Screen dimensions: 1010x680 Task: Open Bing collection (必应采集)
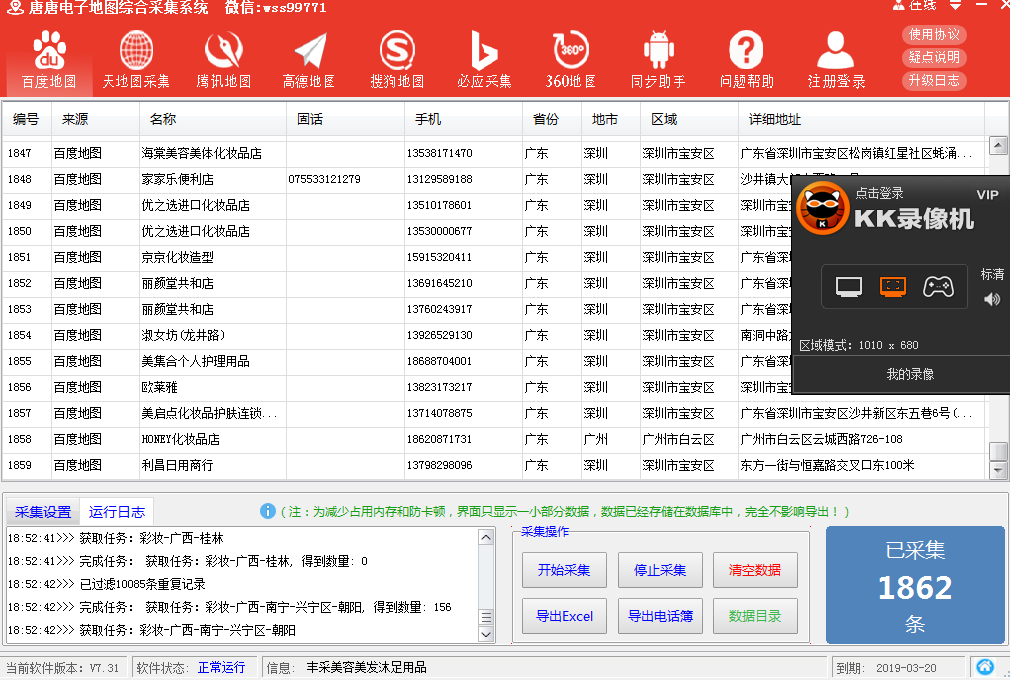click(484, 60)
